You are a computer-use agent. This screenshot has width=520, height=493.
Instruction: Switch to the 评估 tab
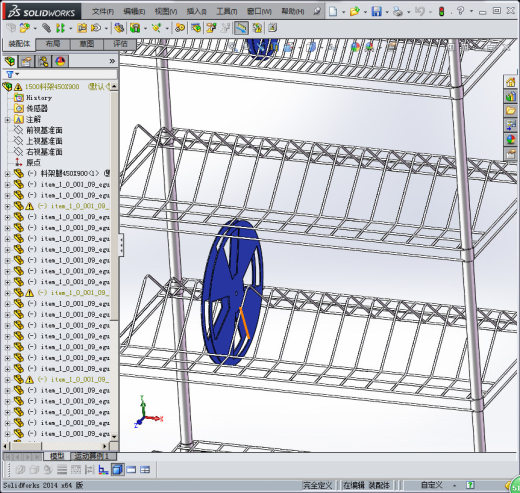pos(120,44)
